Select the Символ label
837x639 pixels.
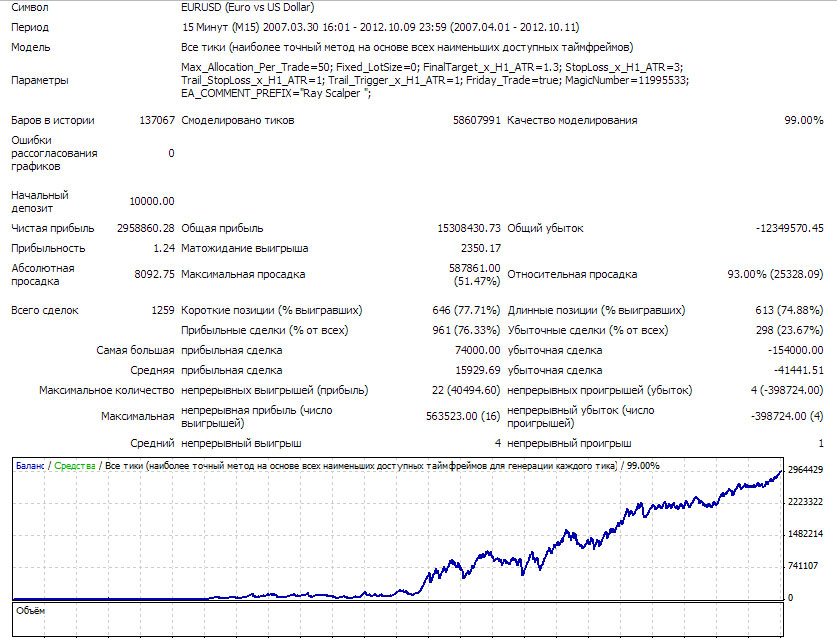(x=30, y=7)
